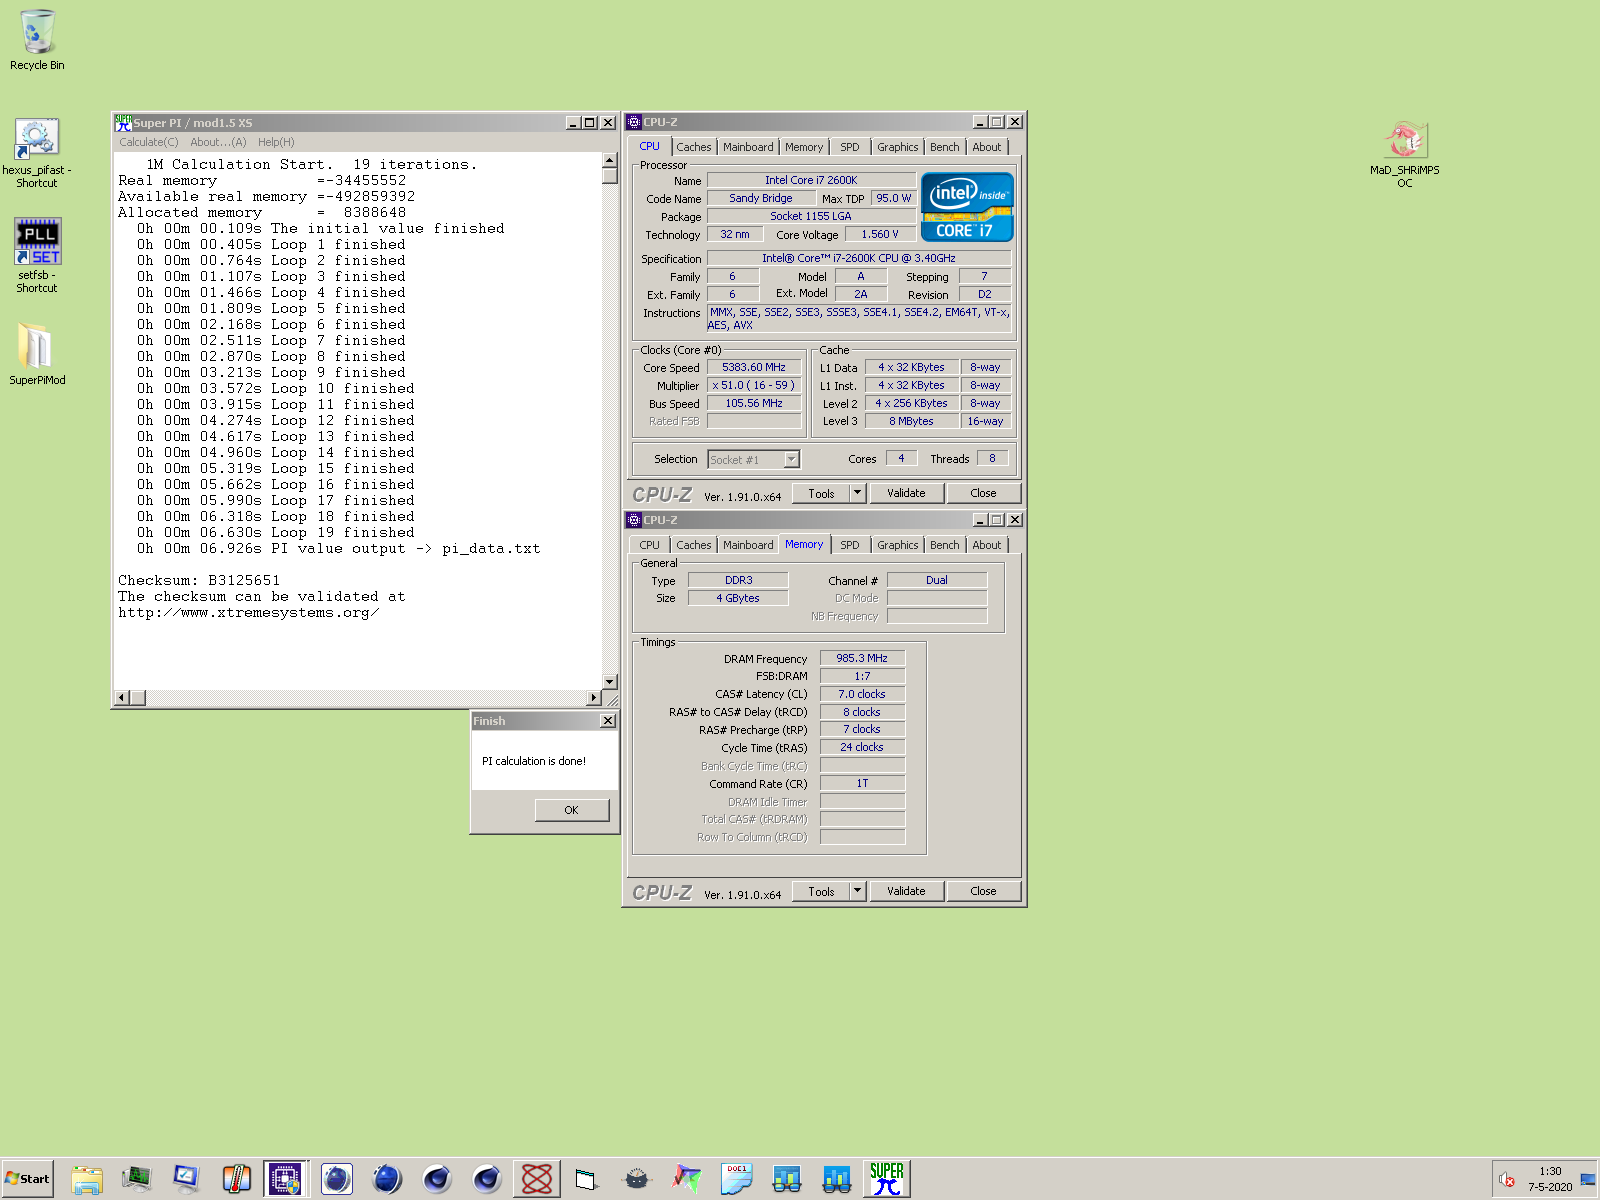Switch to the CPU-Z taskbar button
The image size is (1600, 1200).
point(286,1179)
